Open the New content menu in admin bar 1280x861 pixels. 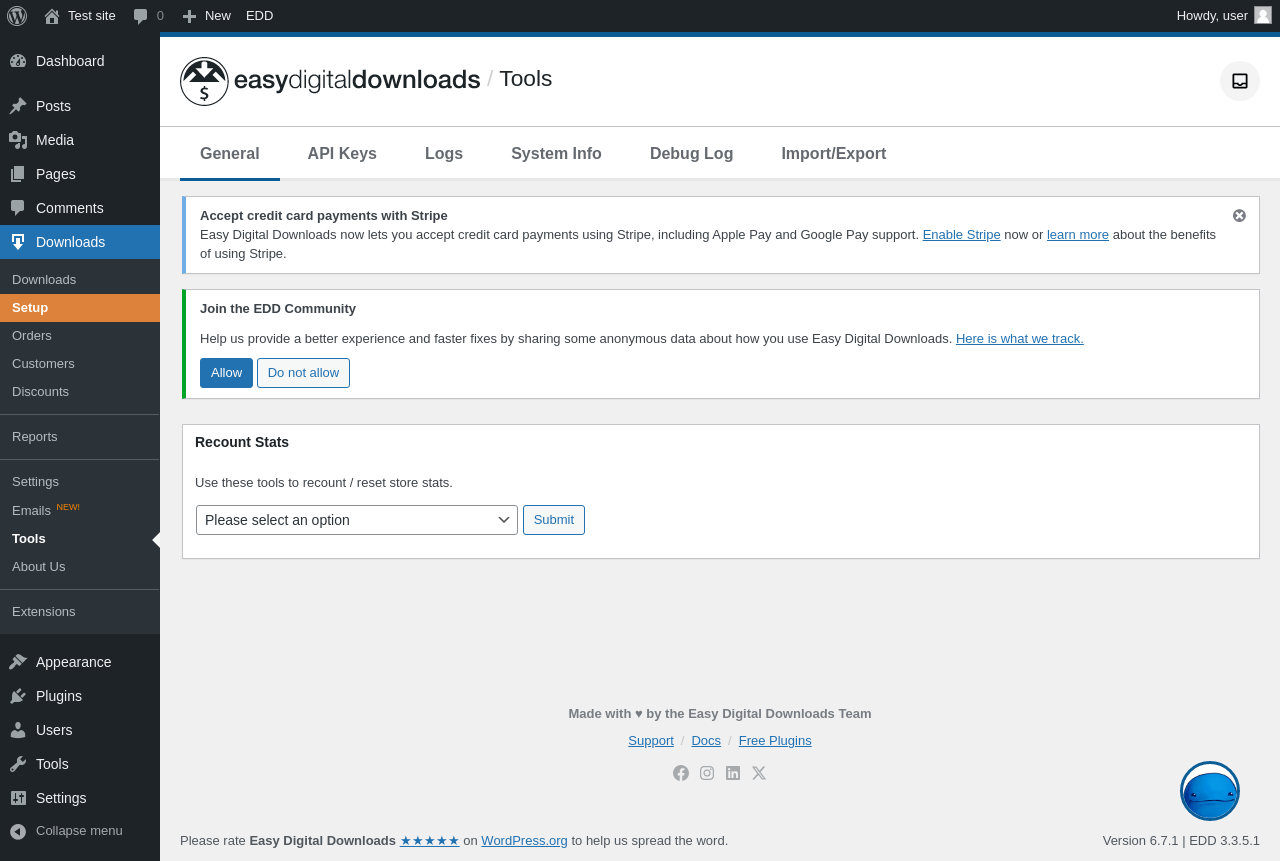point(206,16)
